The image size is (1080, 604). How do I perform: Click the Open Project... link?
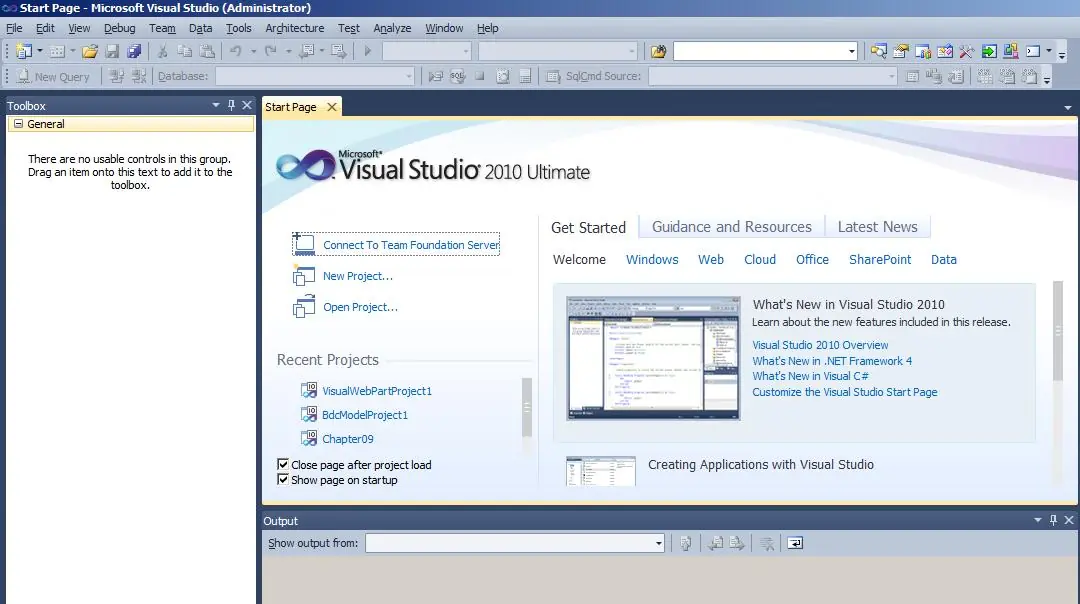tap(360, 307)
